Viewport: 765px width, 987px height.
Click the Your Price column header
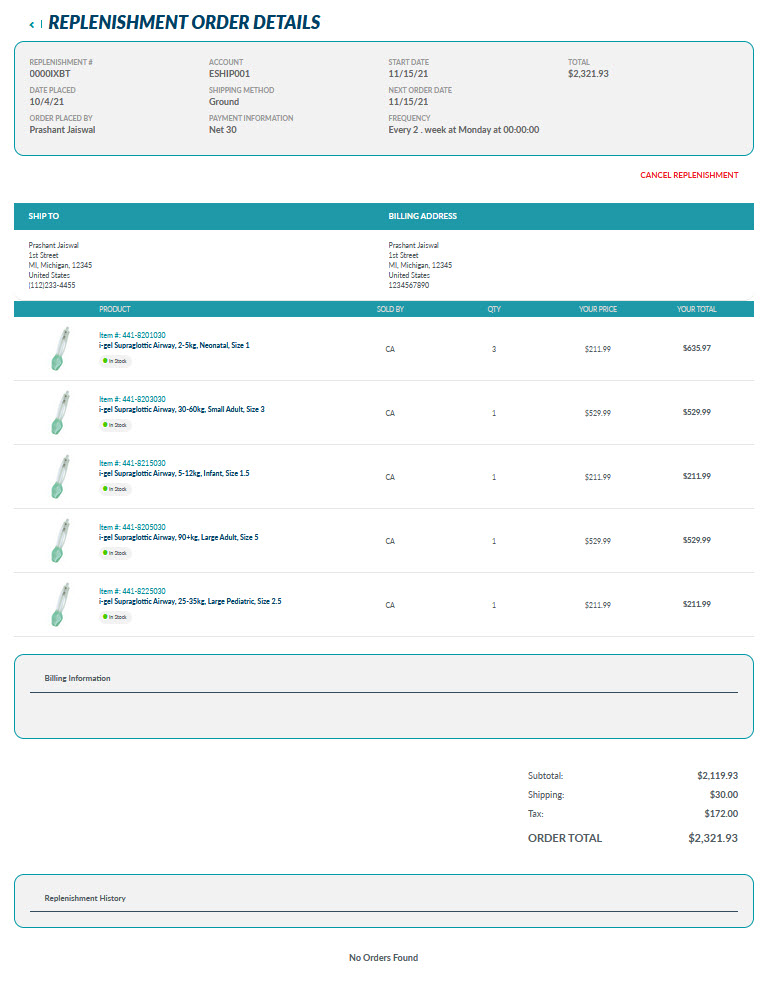click(597, 309)
